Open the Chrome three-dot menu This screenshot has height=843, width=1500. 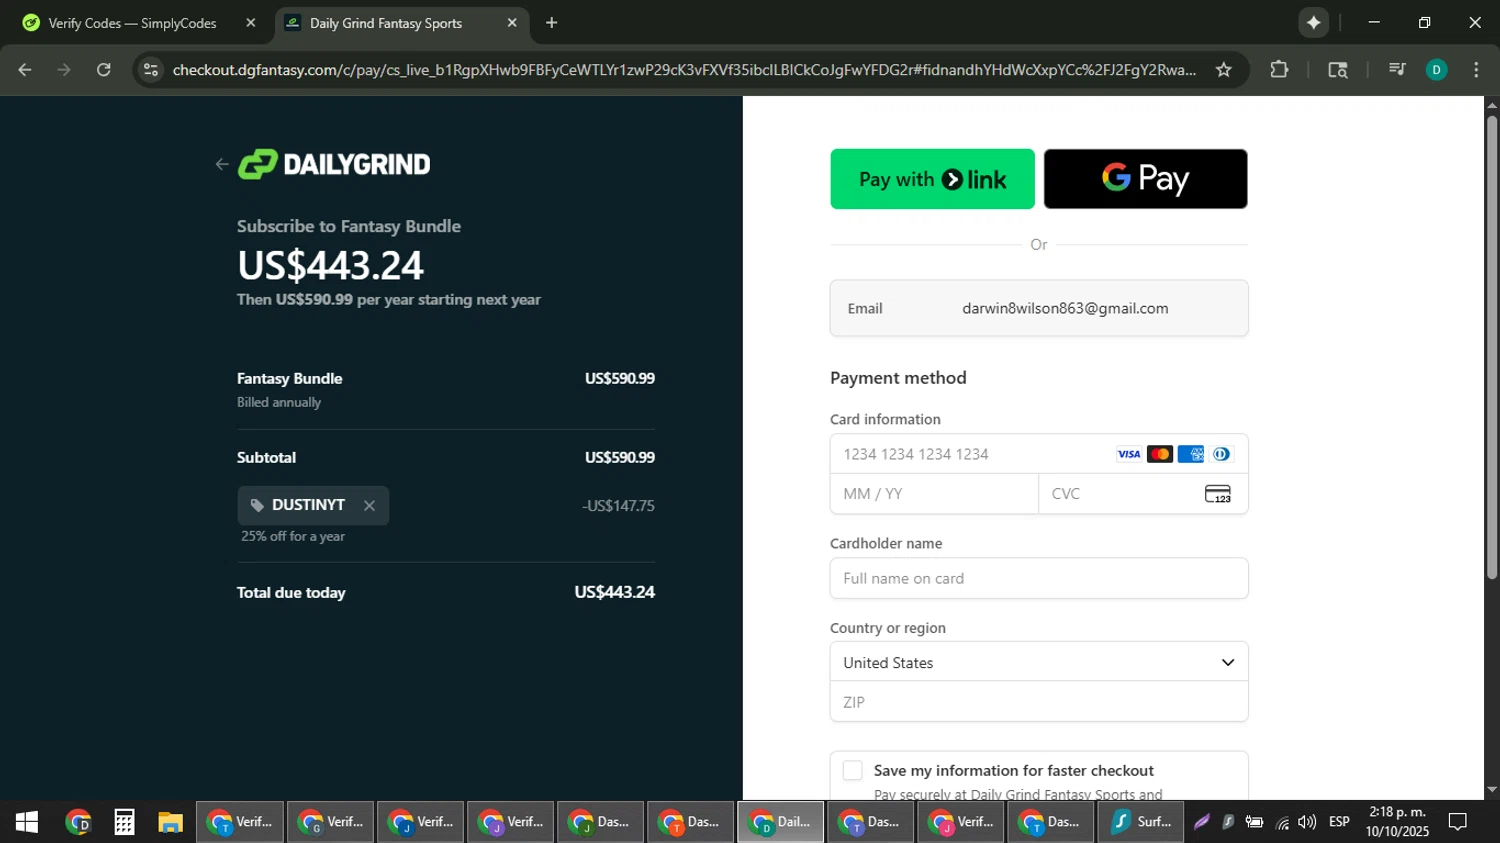(x=1476, y=69)
